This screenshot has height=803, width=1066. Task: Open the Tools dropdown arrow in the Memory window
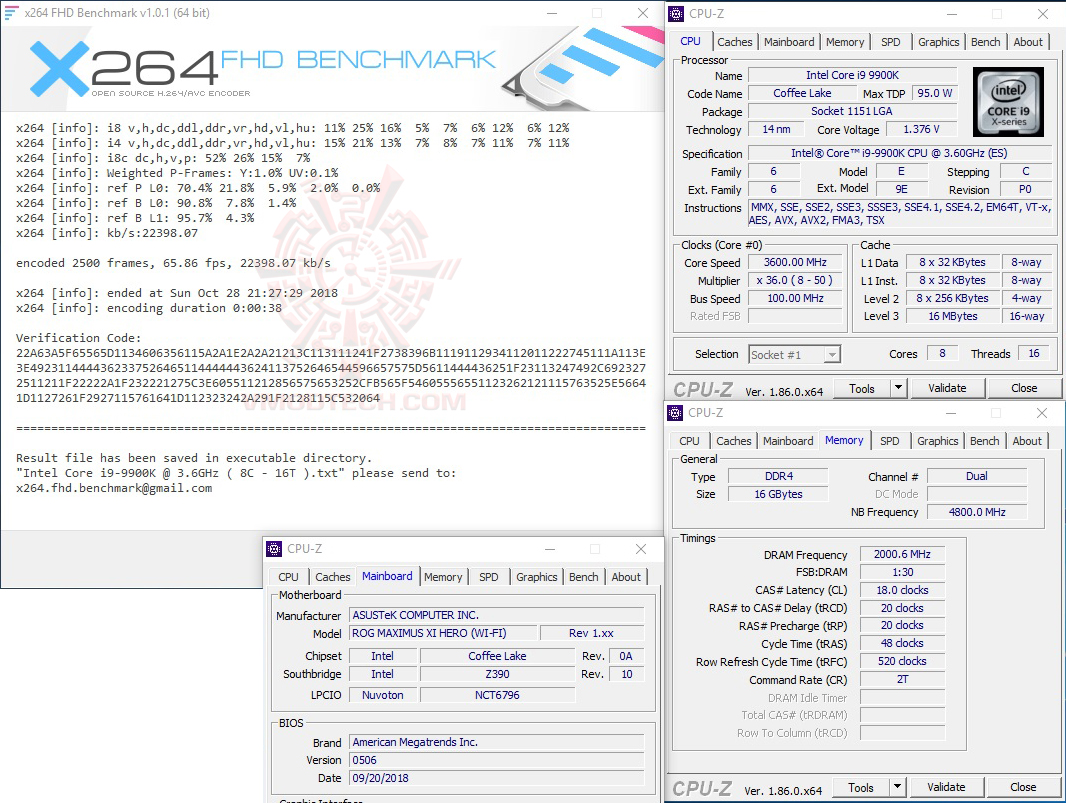point(897,787)
